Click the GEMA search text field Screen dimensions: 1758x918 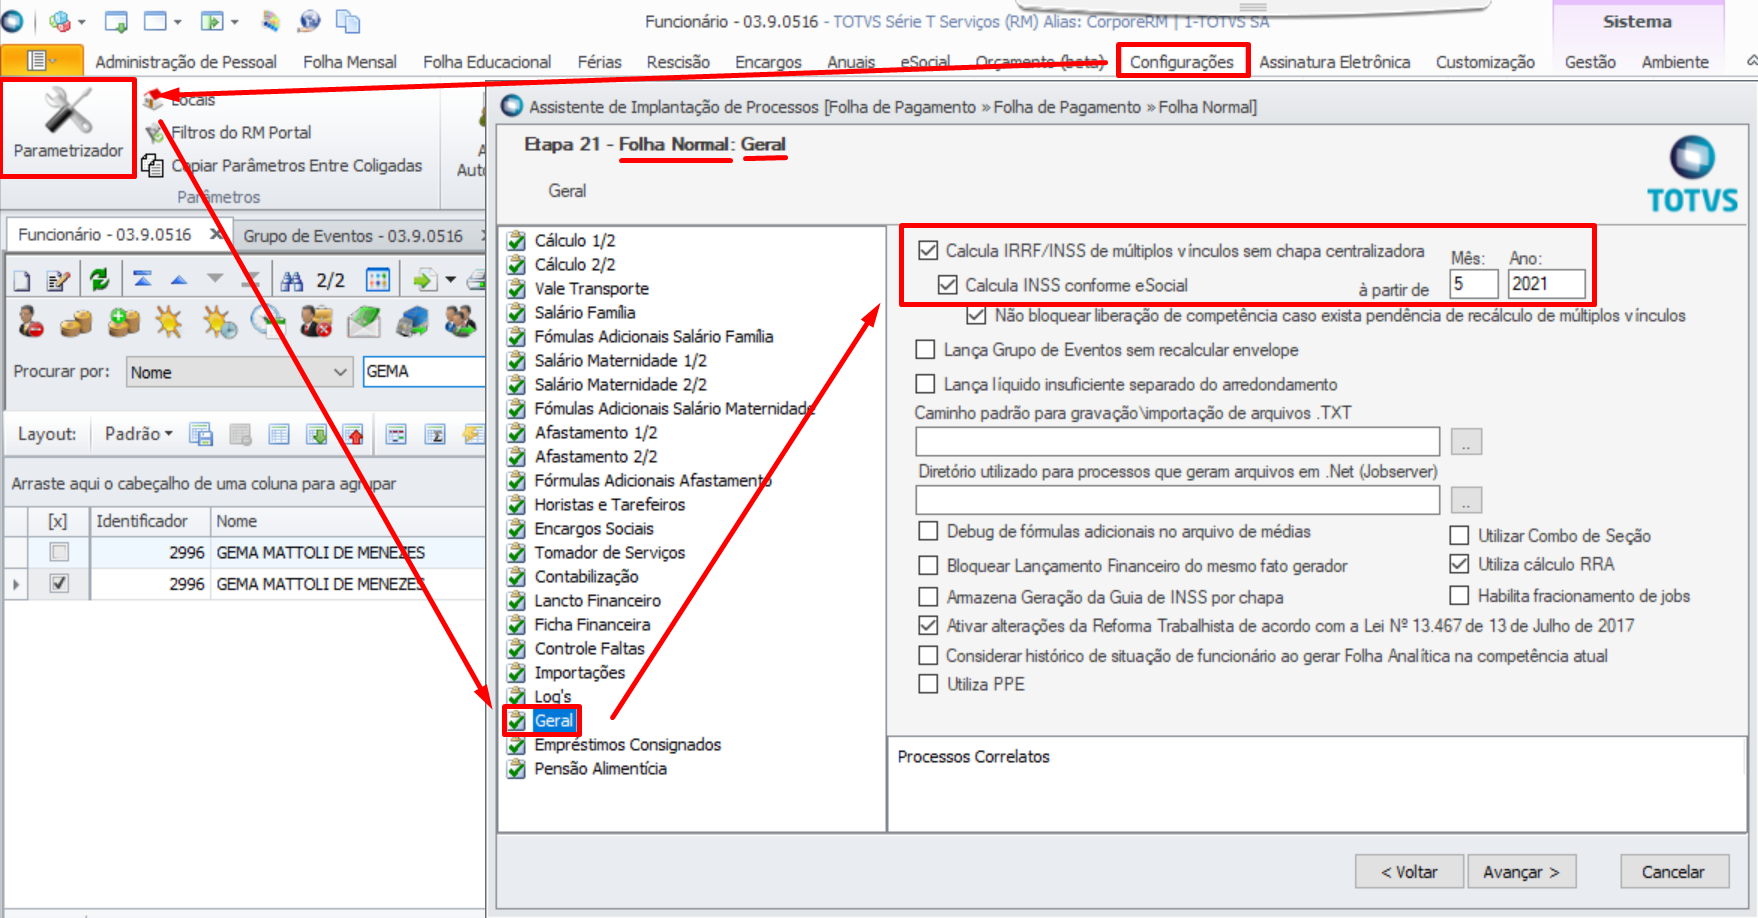(x=424, y=371)
